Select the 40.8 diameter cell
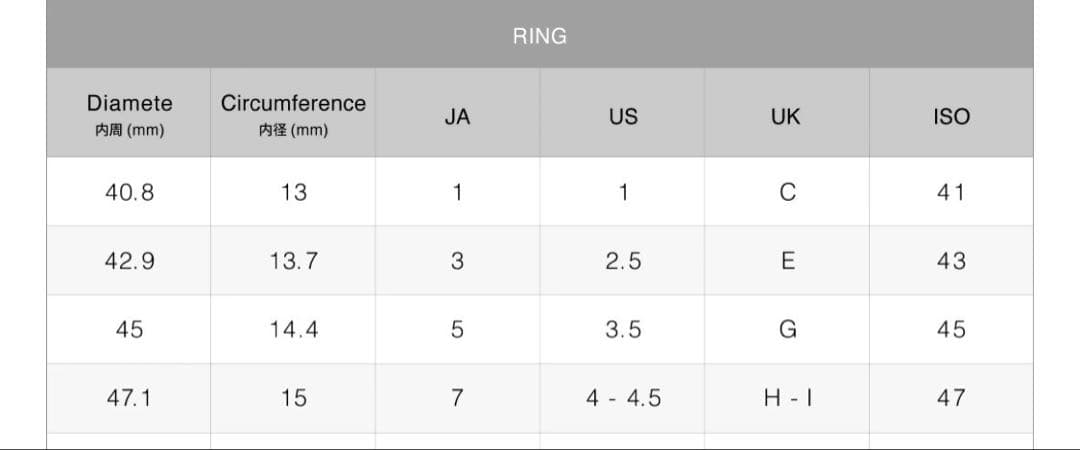This screenshot has width=1080, height=450. point(129,192)
